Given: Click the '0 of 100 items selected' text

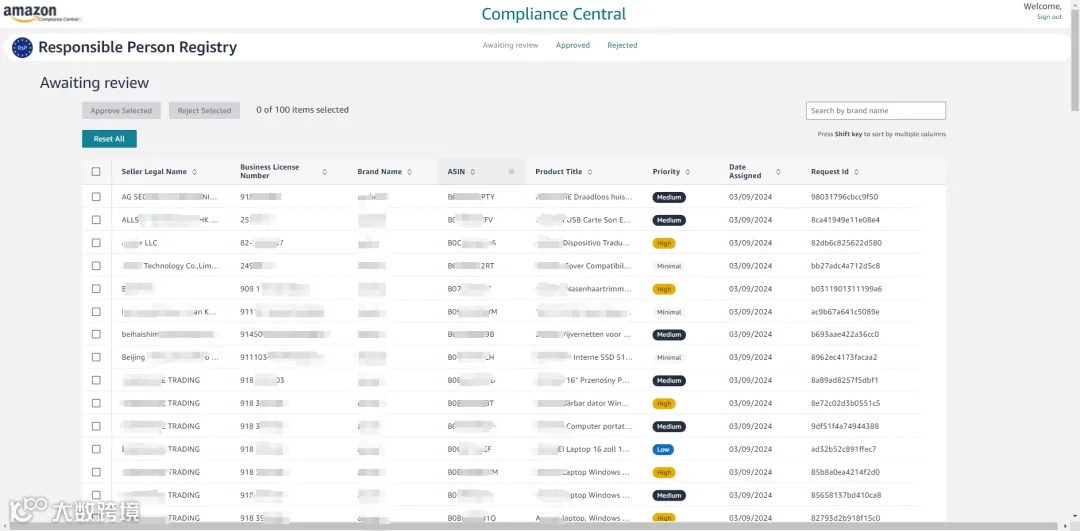Looking at the screenshot, I should click(x=302, y=110).
